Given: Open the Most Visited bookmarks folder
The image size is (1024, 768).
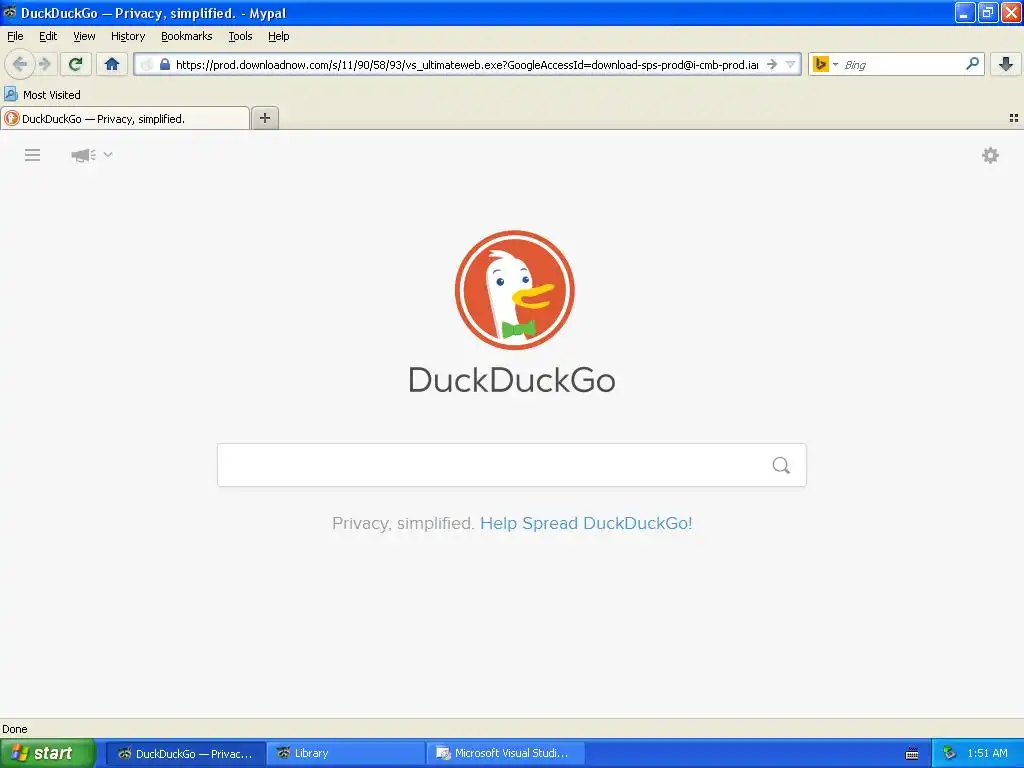Looking at the screenshot, I should click(x=42, y=95).
